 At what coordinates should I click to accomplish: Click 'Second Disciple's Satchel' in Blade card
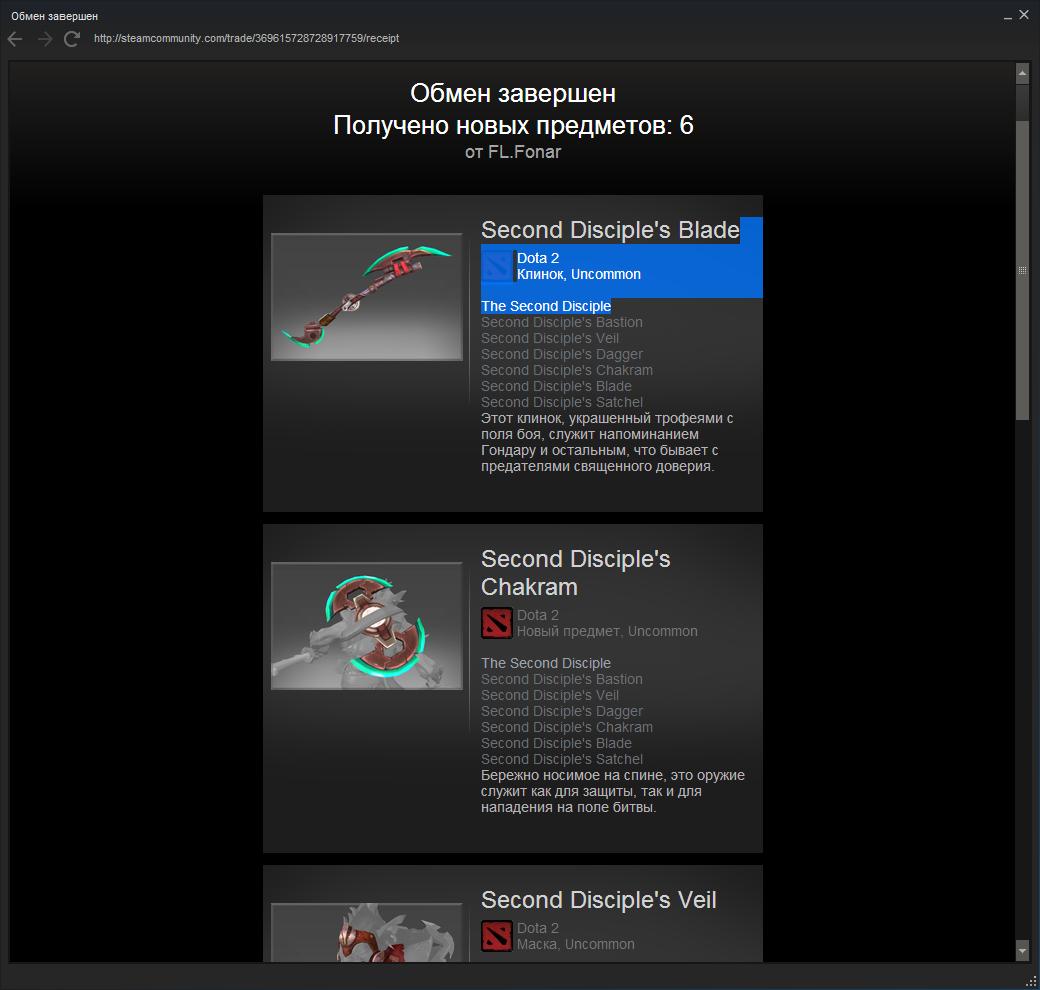[562, 402]
